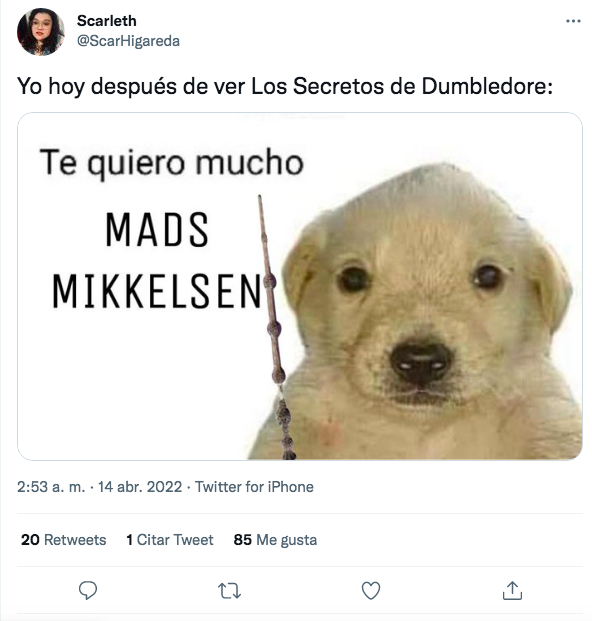Click Scarleth's profile picture
The height and width of the screenshot is (621, 592).
(x=41, y=32)
